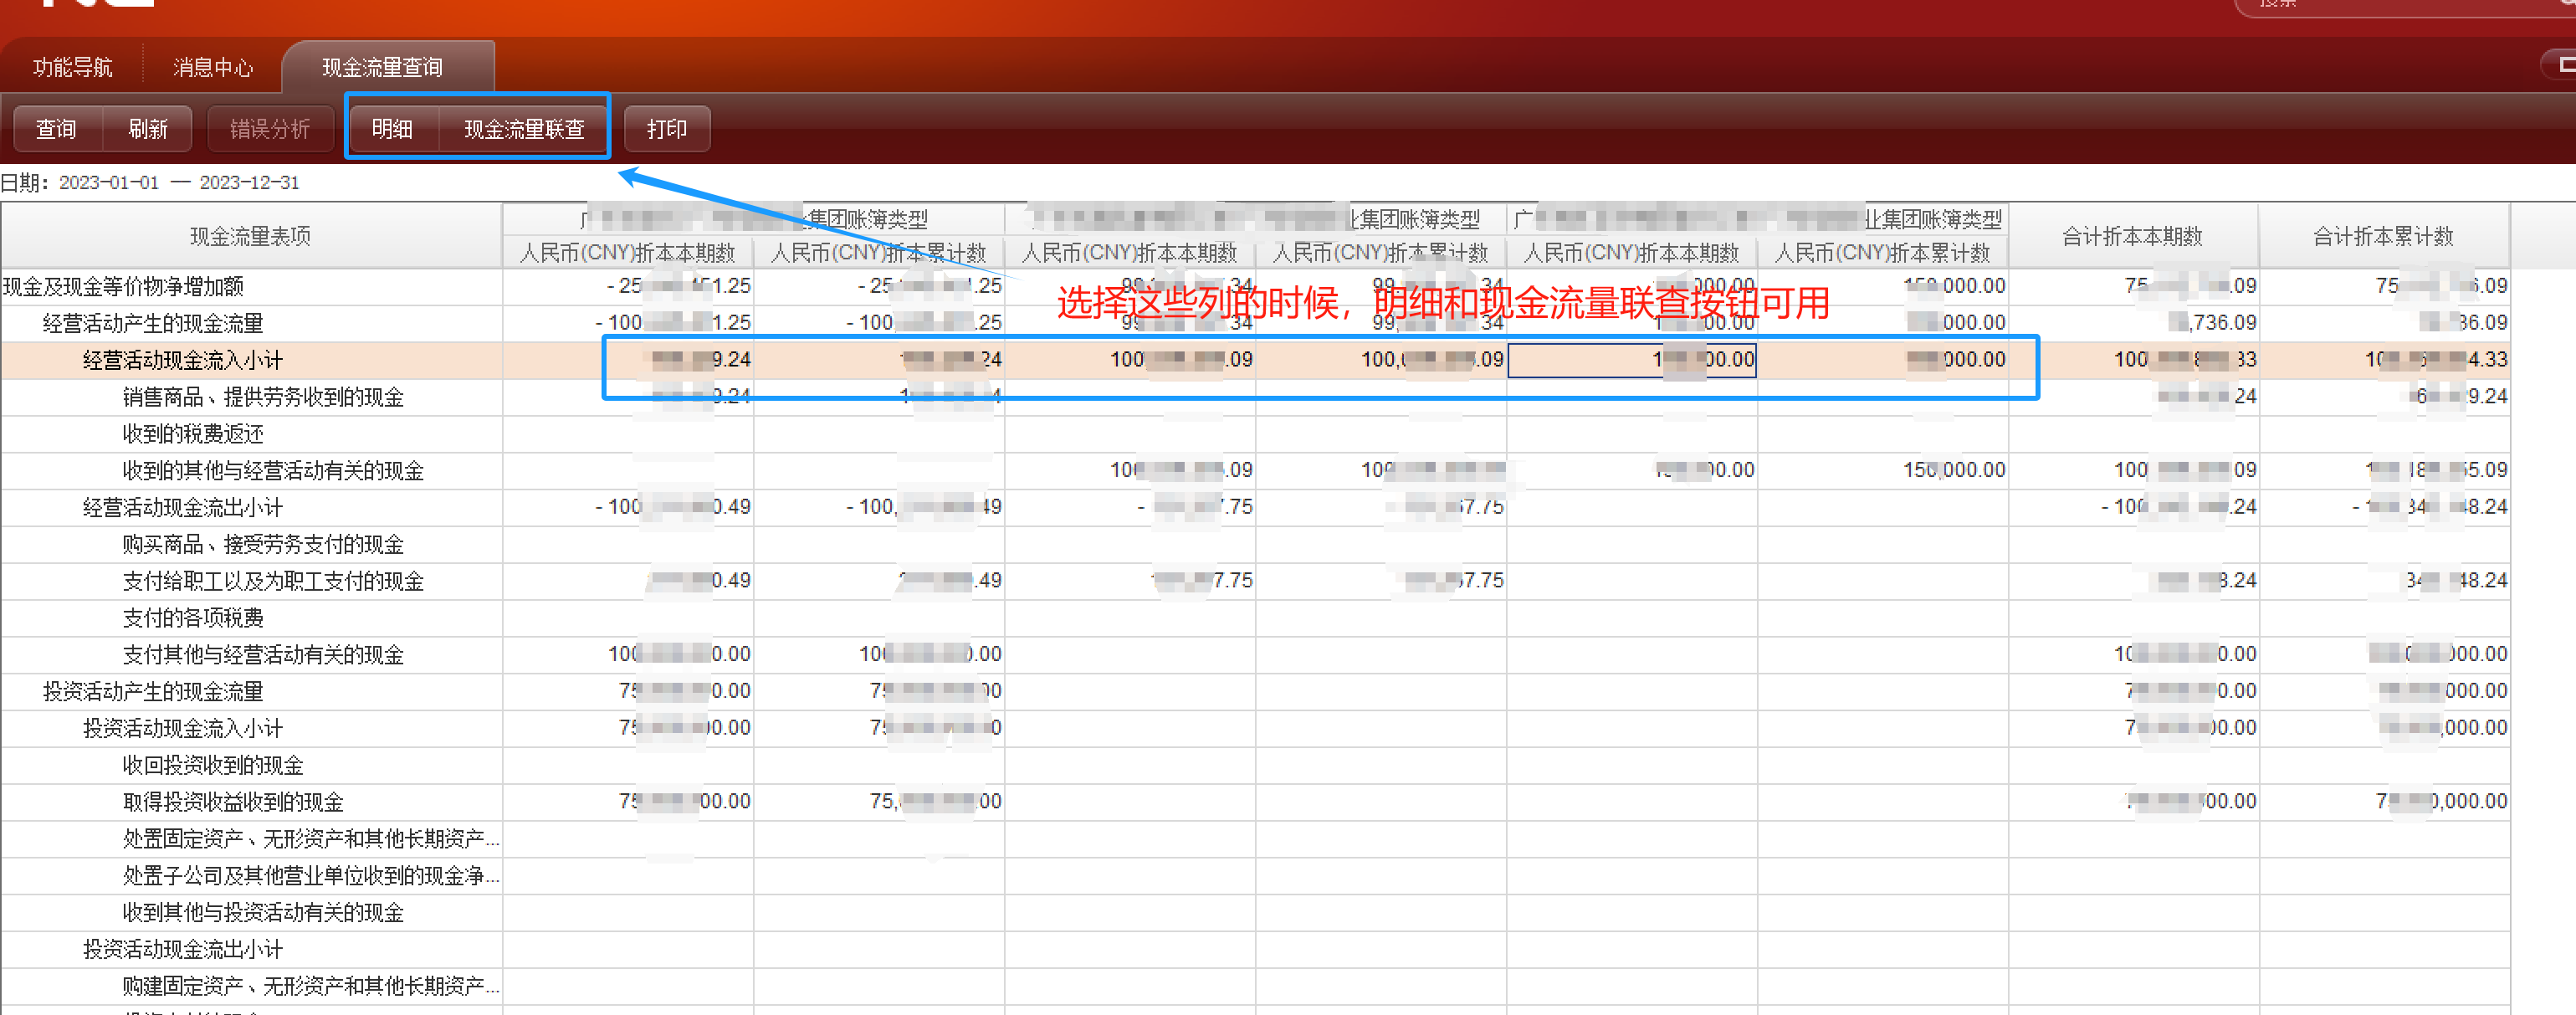2576x1015 pixels.
Task: Select row 处置固定资产、无形资产和其他长期资产
Action: 1255,839
